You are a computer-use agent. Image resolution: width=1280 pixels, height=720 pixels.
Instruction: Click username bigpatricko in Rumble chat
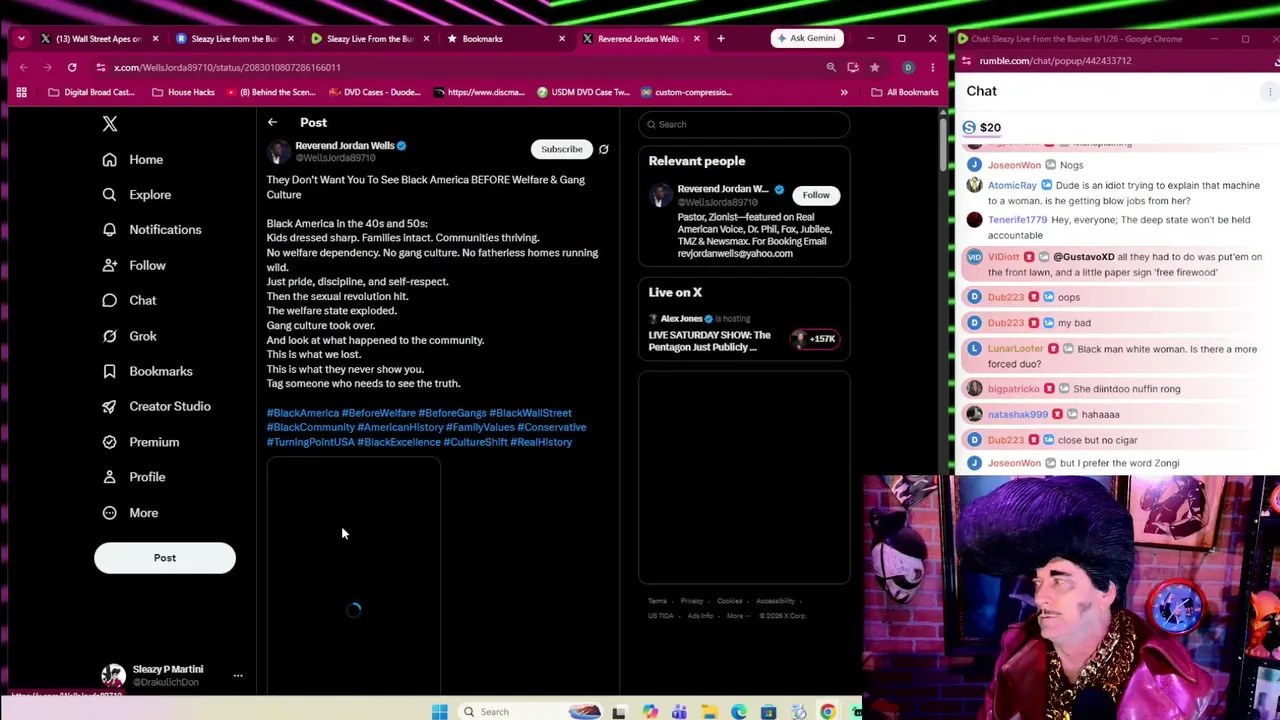[1013, 389]
